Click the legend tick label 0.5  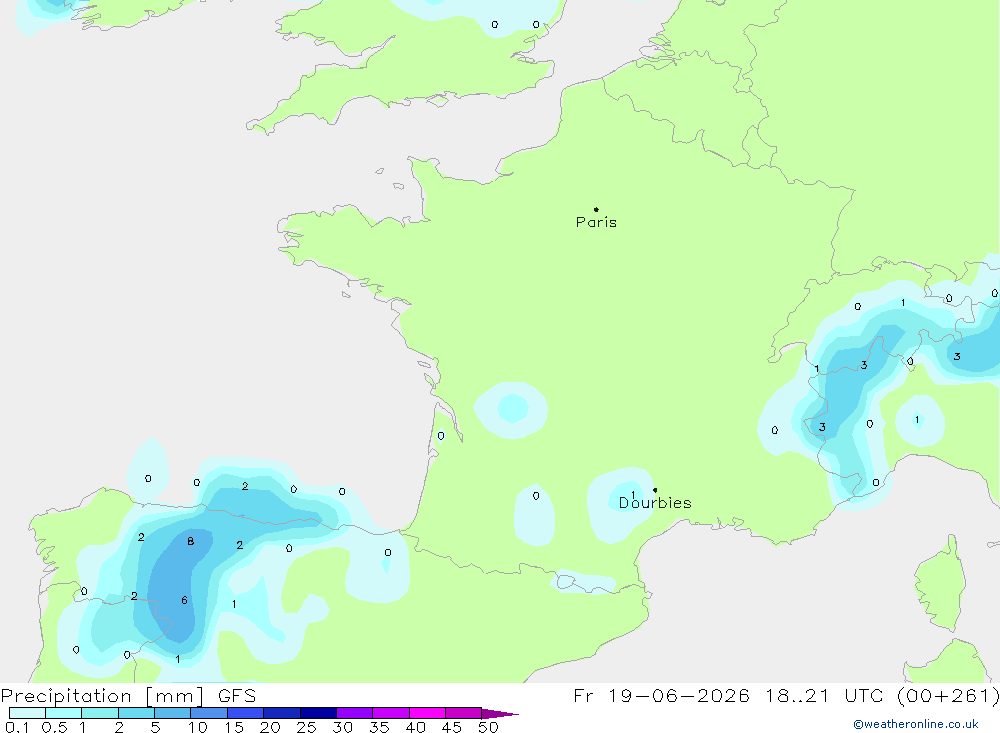(x=54, y=727)
